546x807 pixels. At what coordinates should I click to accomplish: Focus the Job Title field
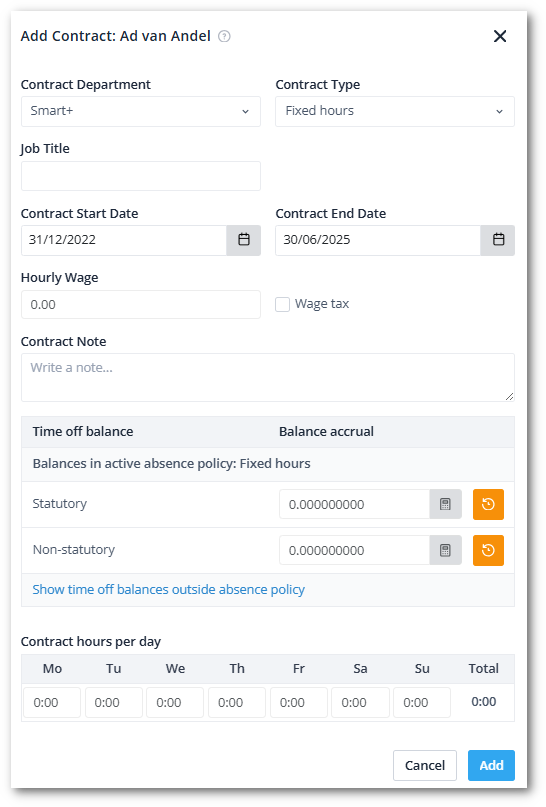pyautogui.click(x=141, y=176)
